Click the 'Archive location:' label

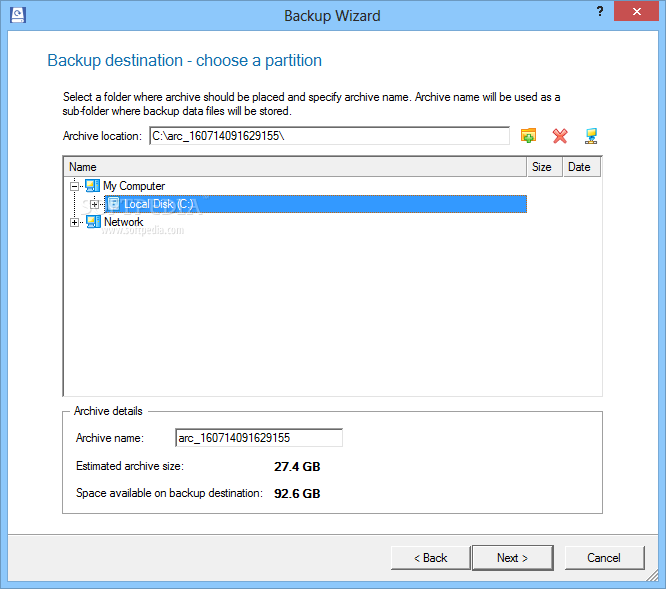(x=102, y=136)
